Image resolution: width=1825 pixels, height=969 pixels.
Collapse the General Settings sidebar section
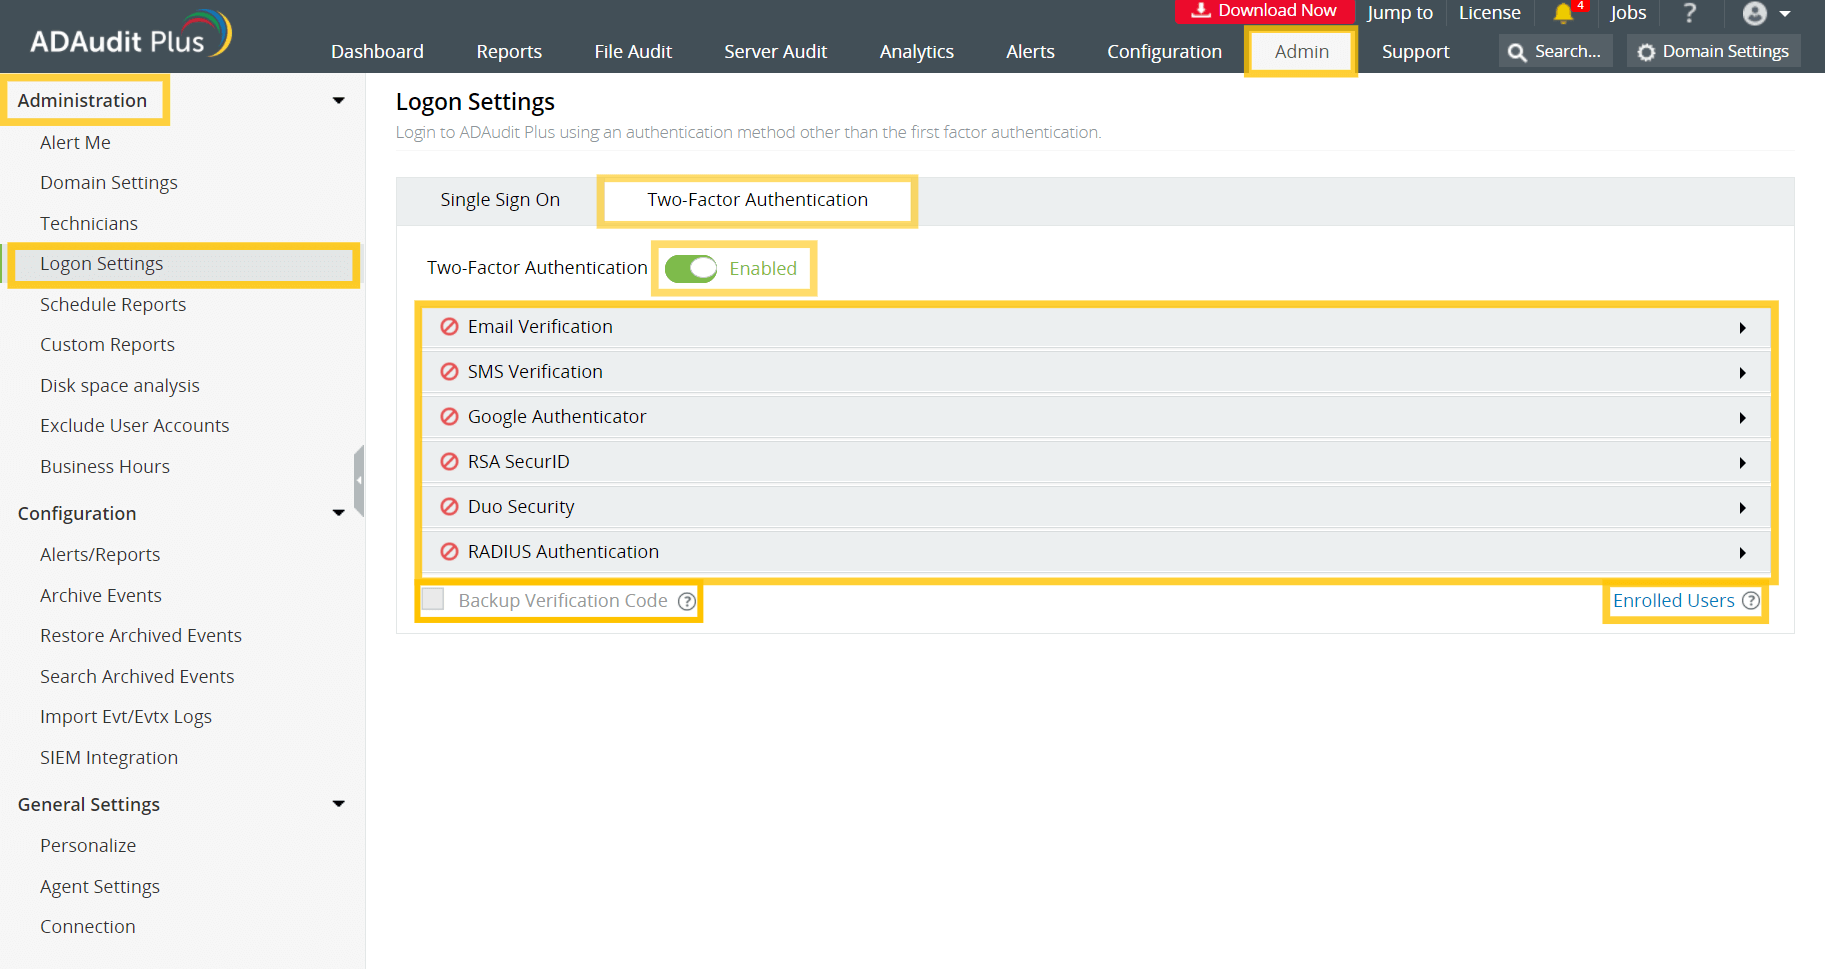click(x=339, y=804)
